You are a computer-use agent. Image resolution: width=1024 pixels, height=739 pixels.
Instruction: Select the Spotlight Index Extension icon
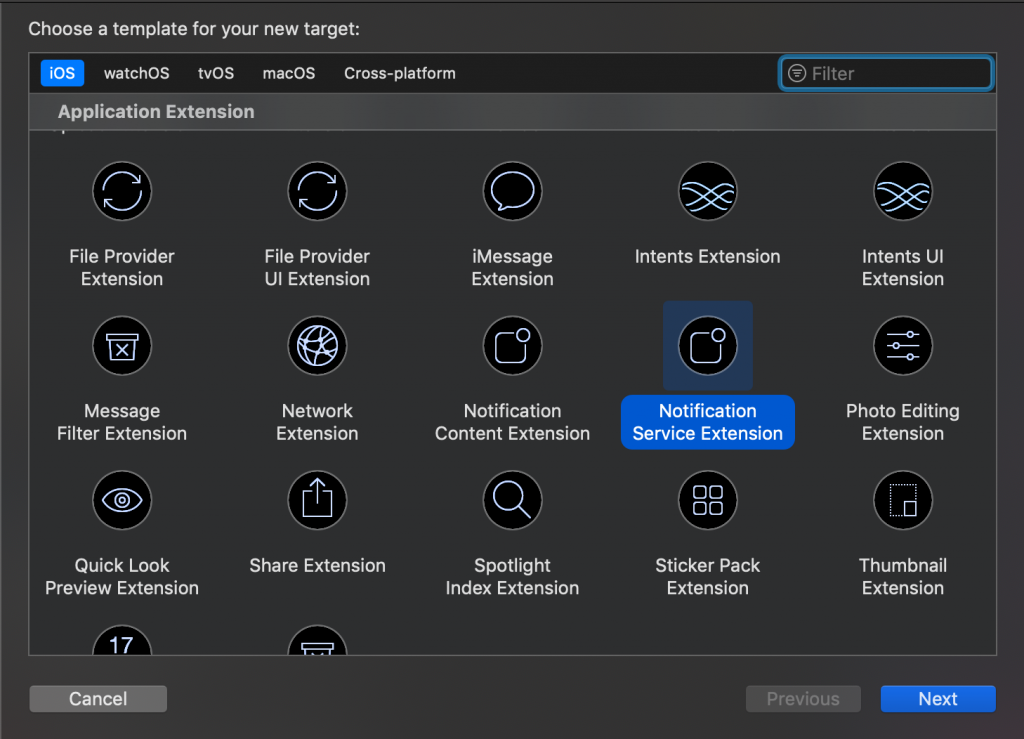(512, 500)
